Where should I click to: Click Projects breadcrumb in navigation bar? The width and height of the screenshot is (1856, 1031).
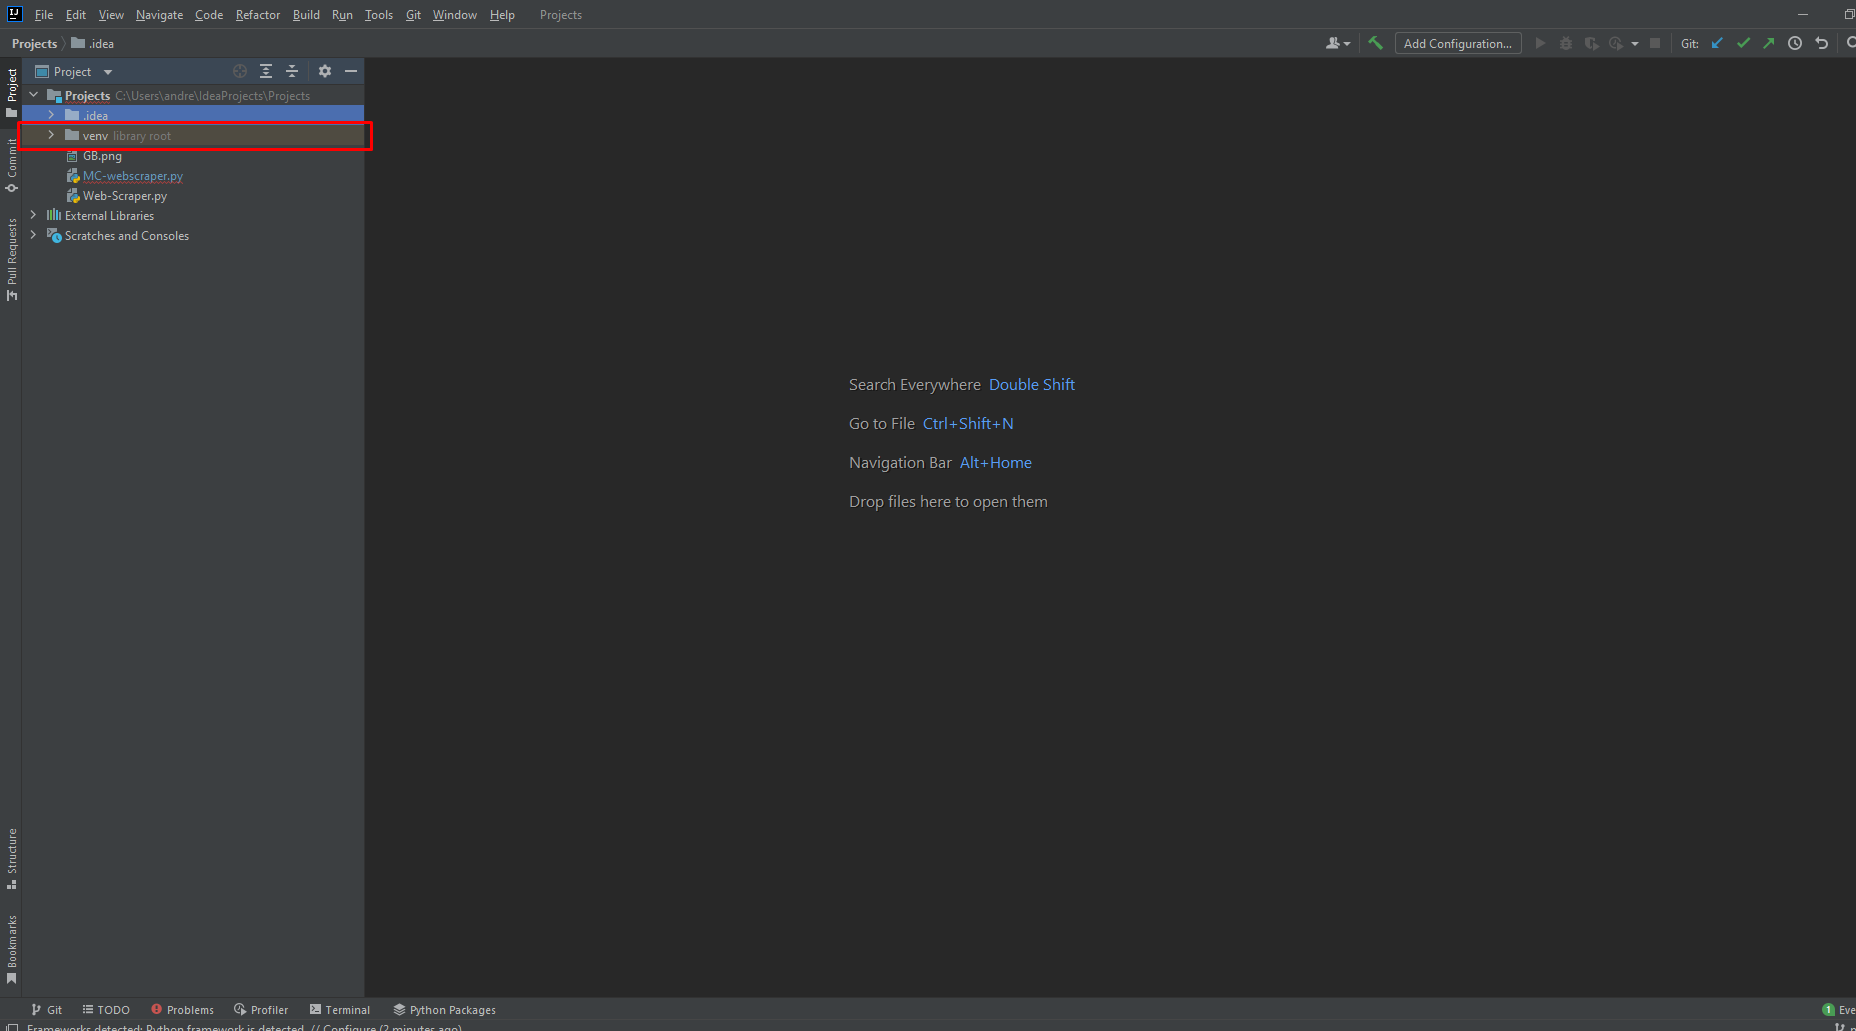point(34,43)
